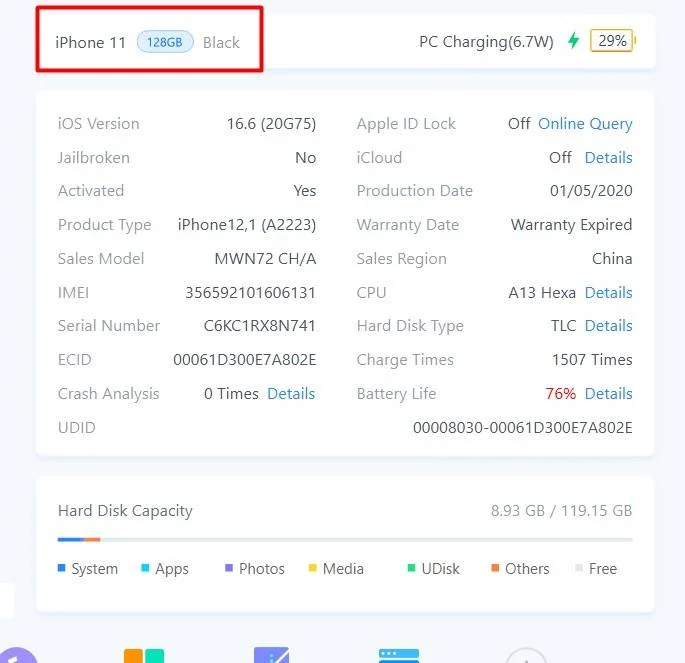Click the iPhone 11 device name
The image size is (685, 663).
click(x=90, y=42)
